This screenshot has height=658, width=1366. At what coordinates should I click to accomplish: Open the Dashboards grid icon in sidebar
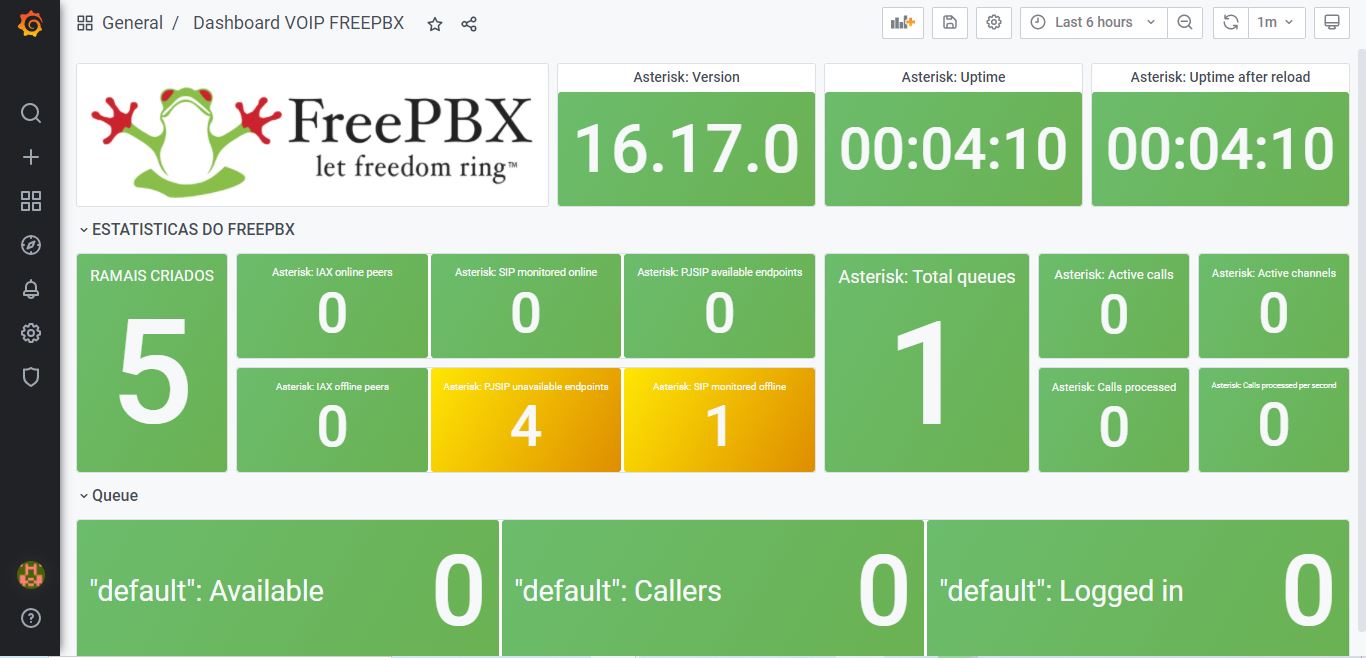click(31, 201)
